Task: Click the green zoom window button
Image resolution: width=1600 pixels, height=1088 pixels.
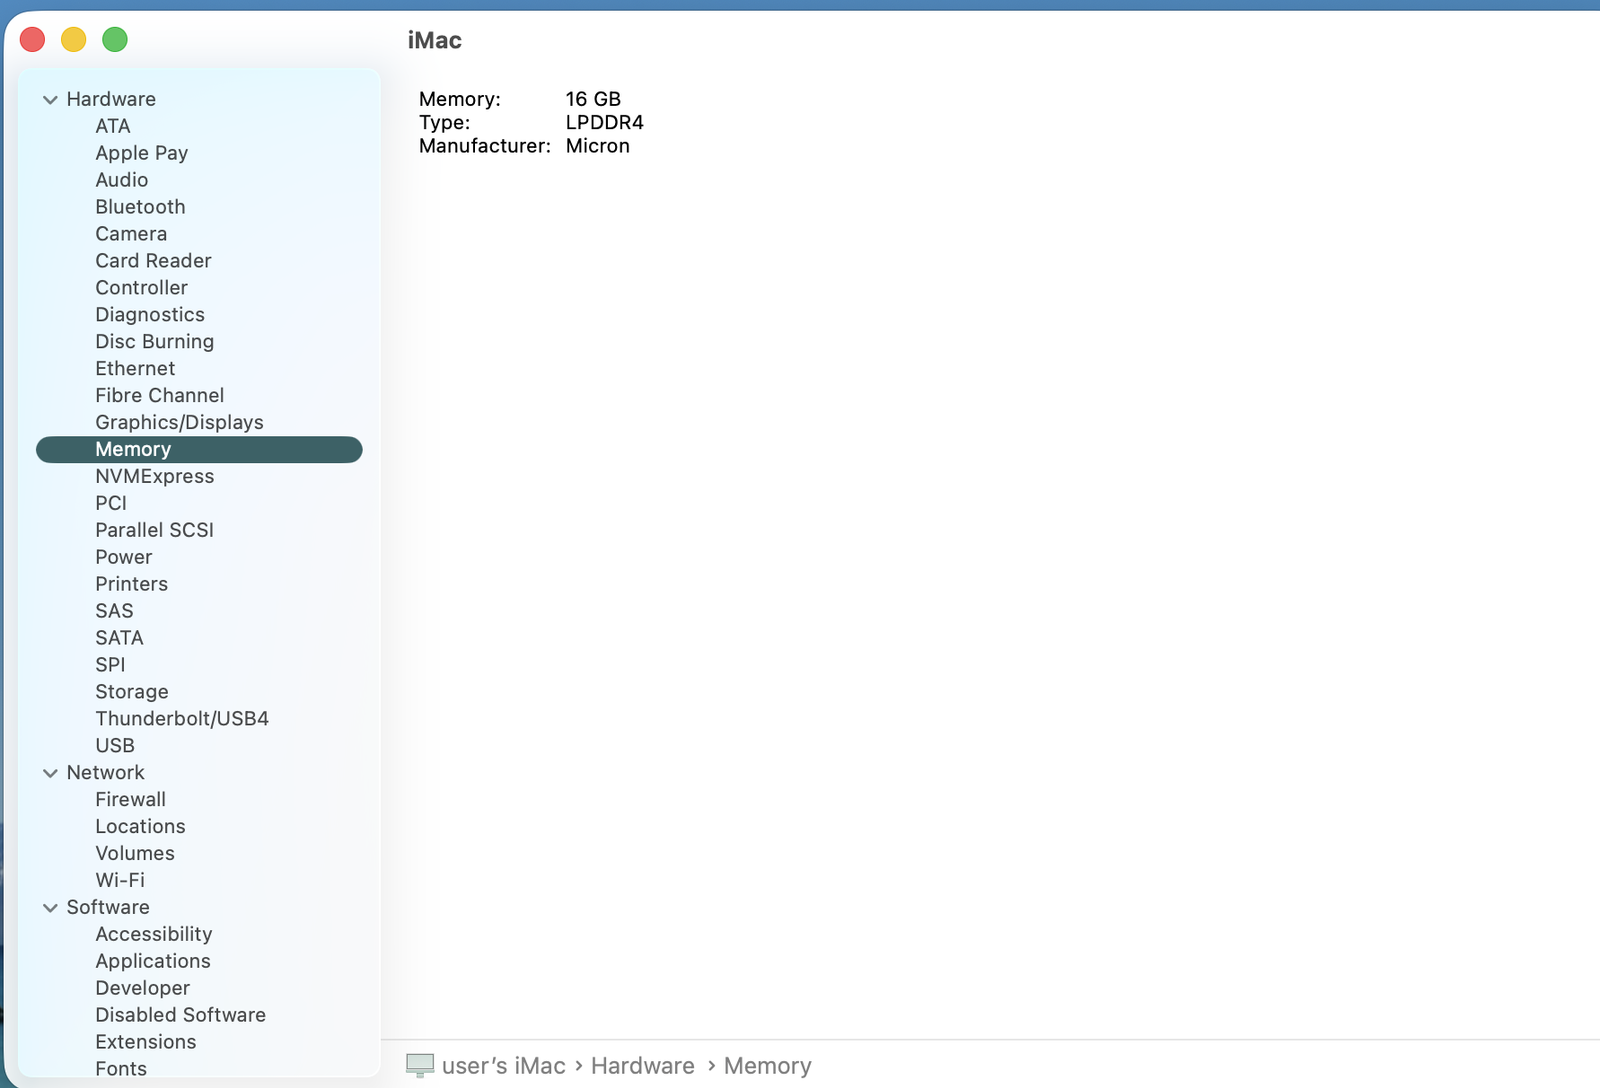Action: [x=115, y=40]
